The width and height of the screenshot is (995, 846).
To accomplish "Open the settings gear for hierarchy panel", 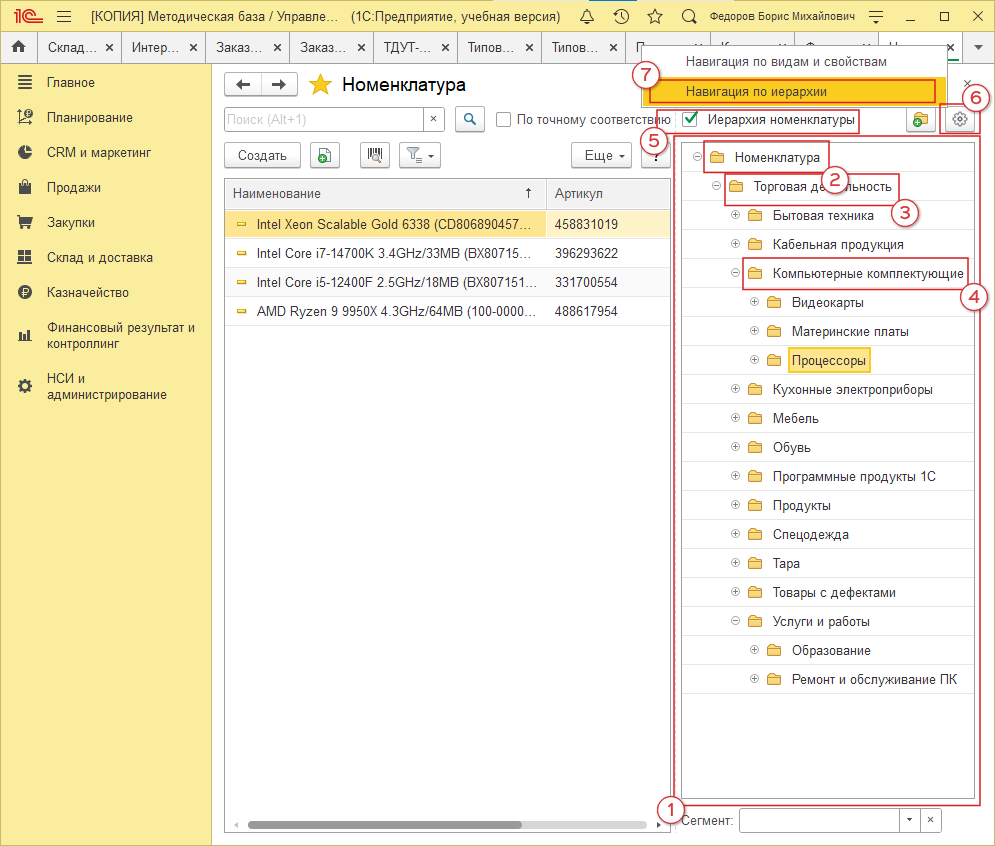I will (960, 120).
